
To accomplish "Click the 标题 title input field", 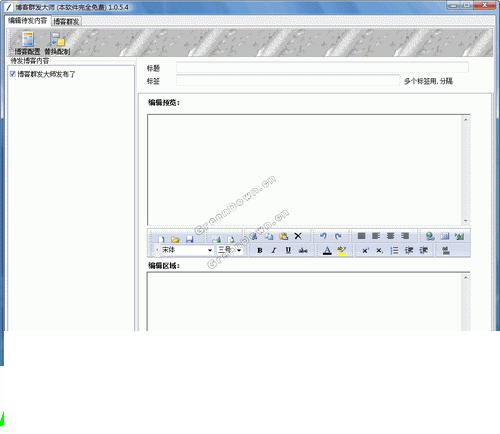I will [322, 67].
